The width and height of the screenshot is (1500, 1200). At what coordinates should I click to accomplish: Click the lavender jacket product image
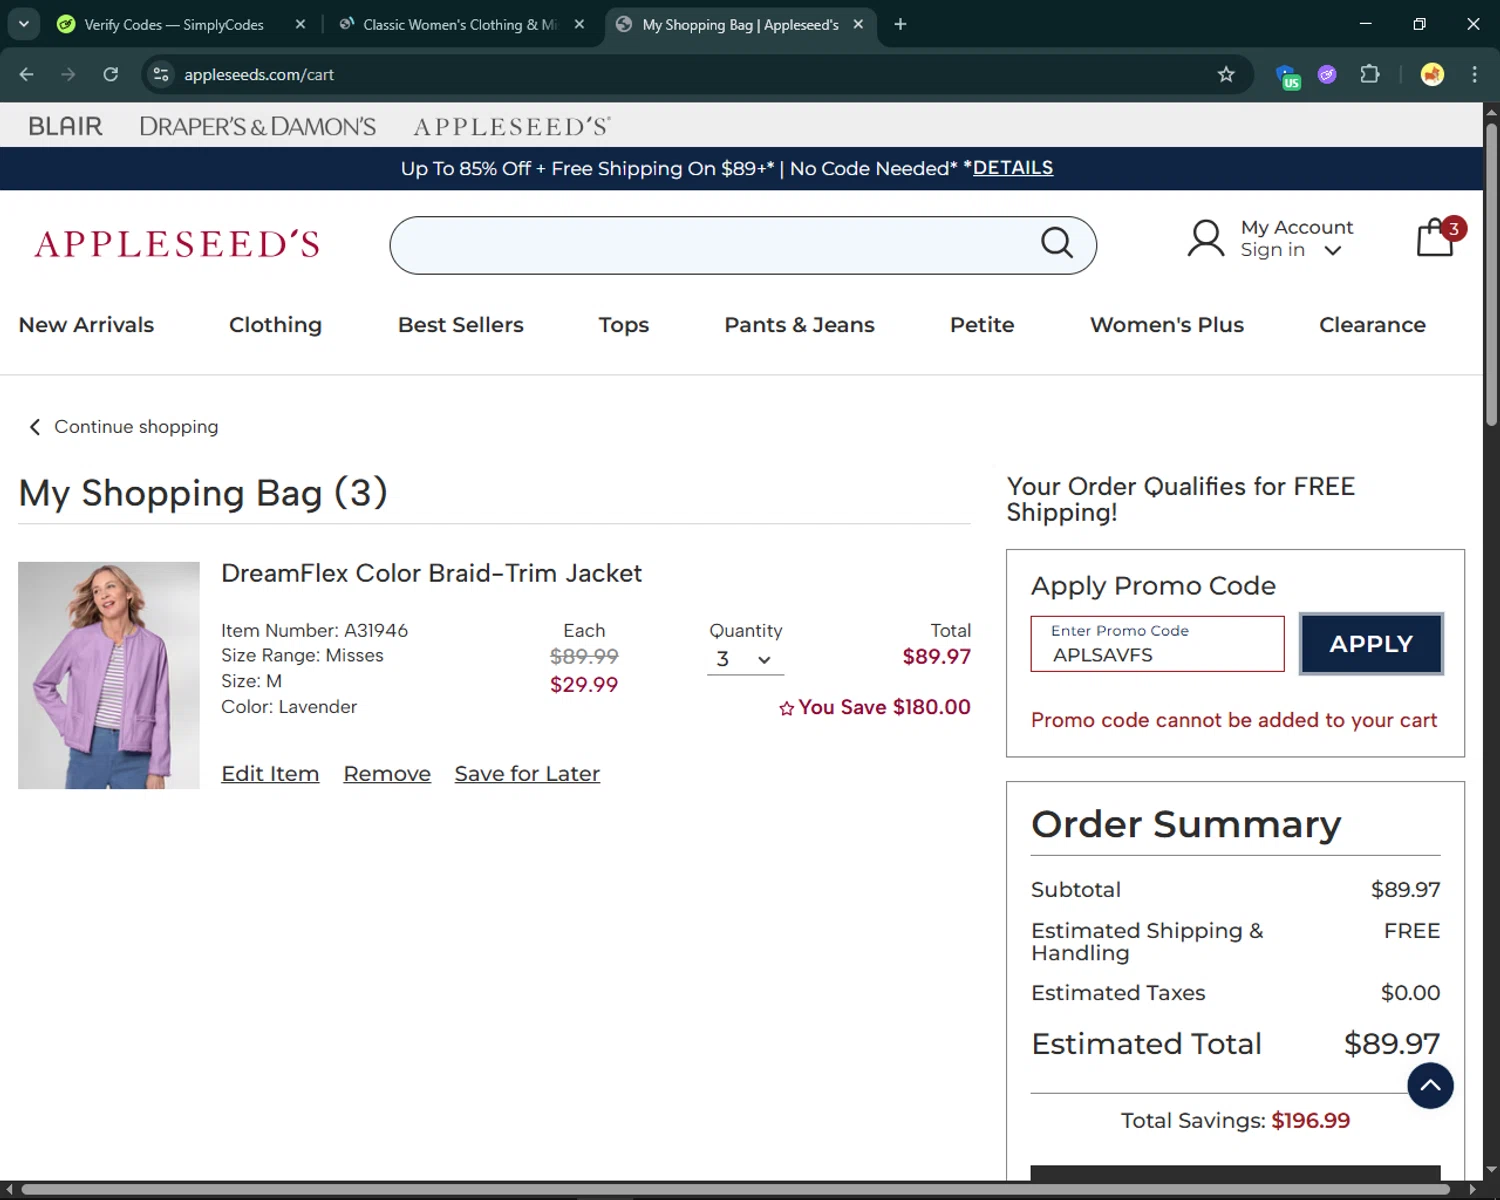point(109,675)
